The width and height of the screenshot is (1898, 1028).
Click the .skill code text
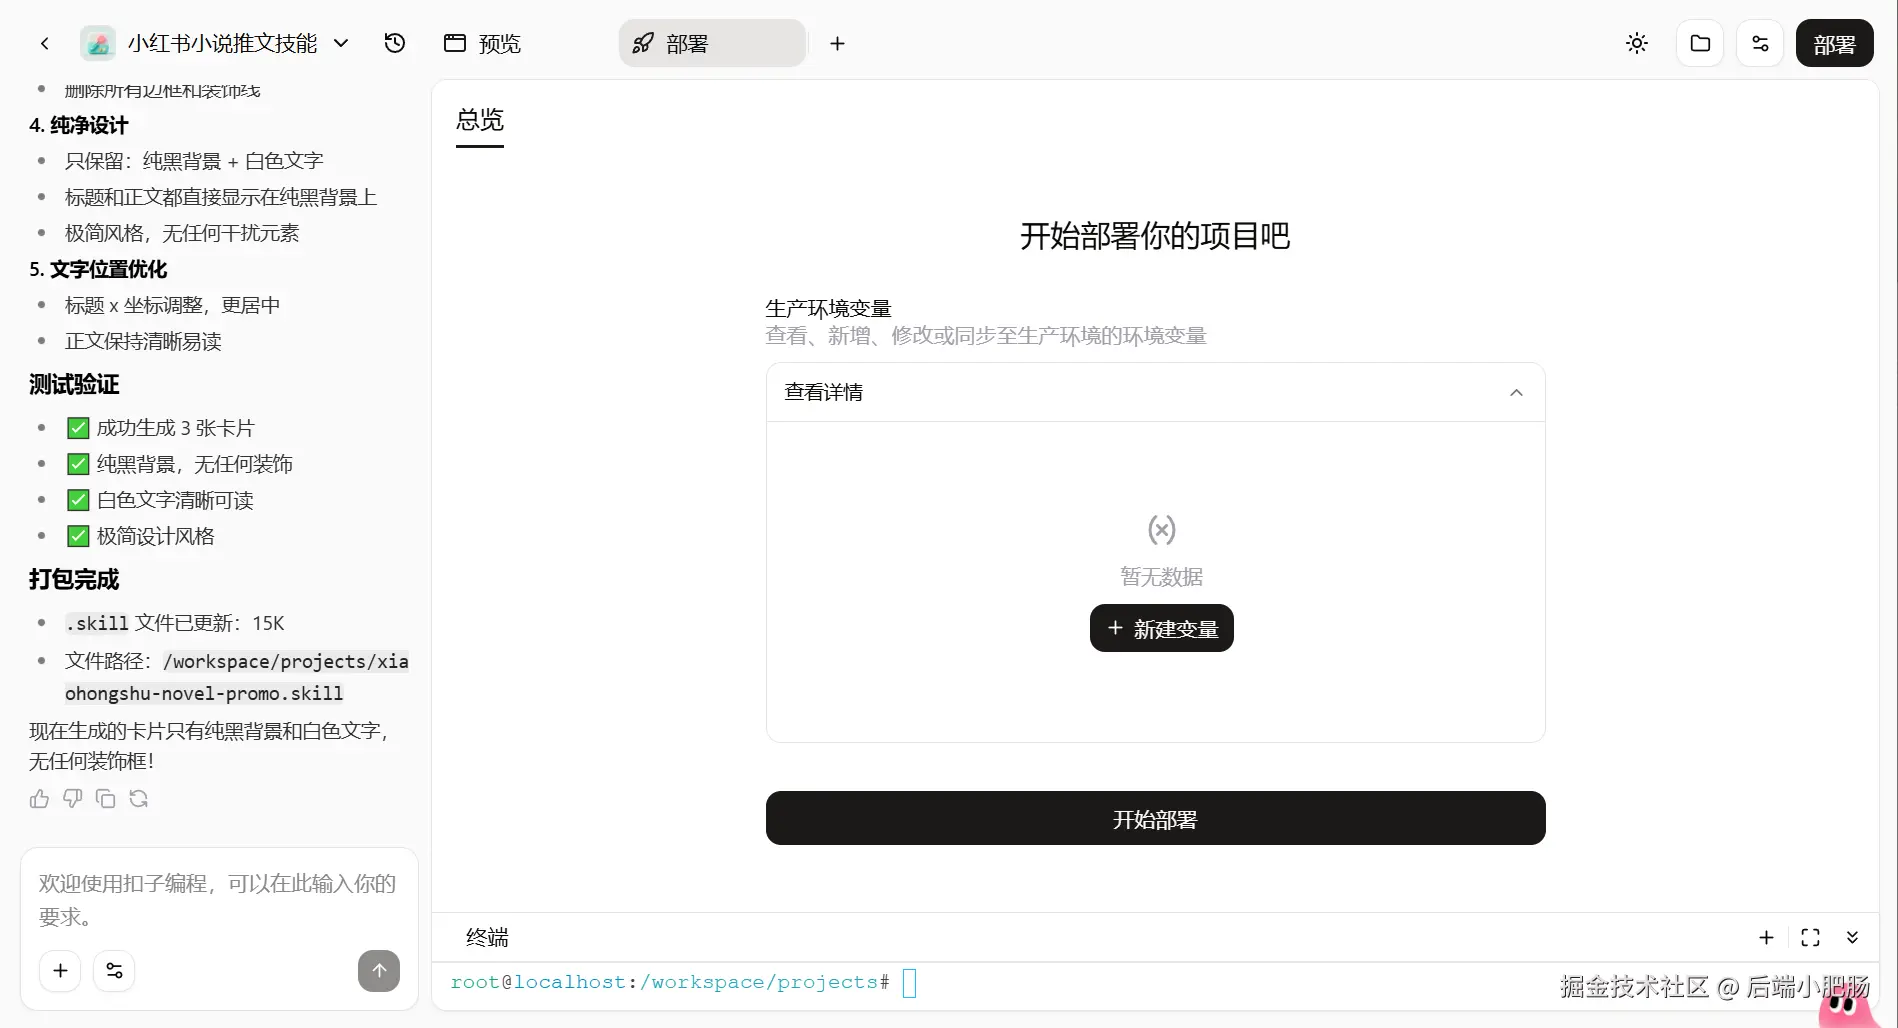click(97, 623)
